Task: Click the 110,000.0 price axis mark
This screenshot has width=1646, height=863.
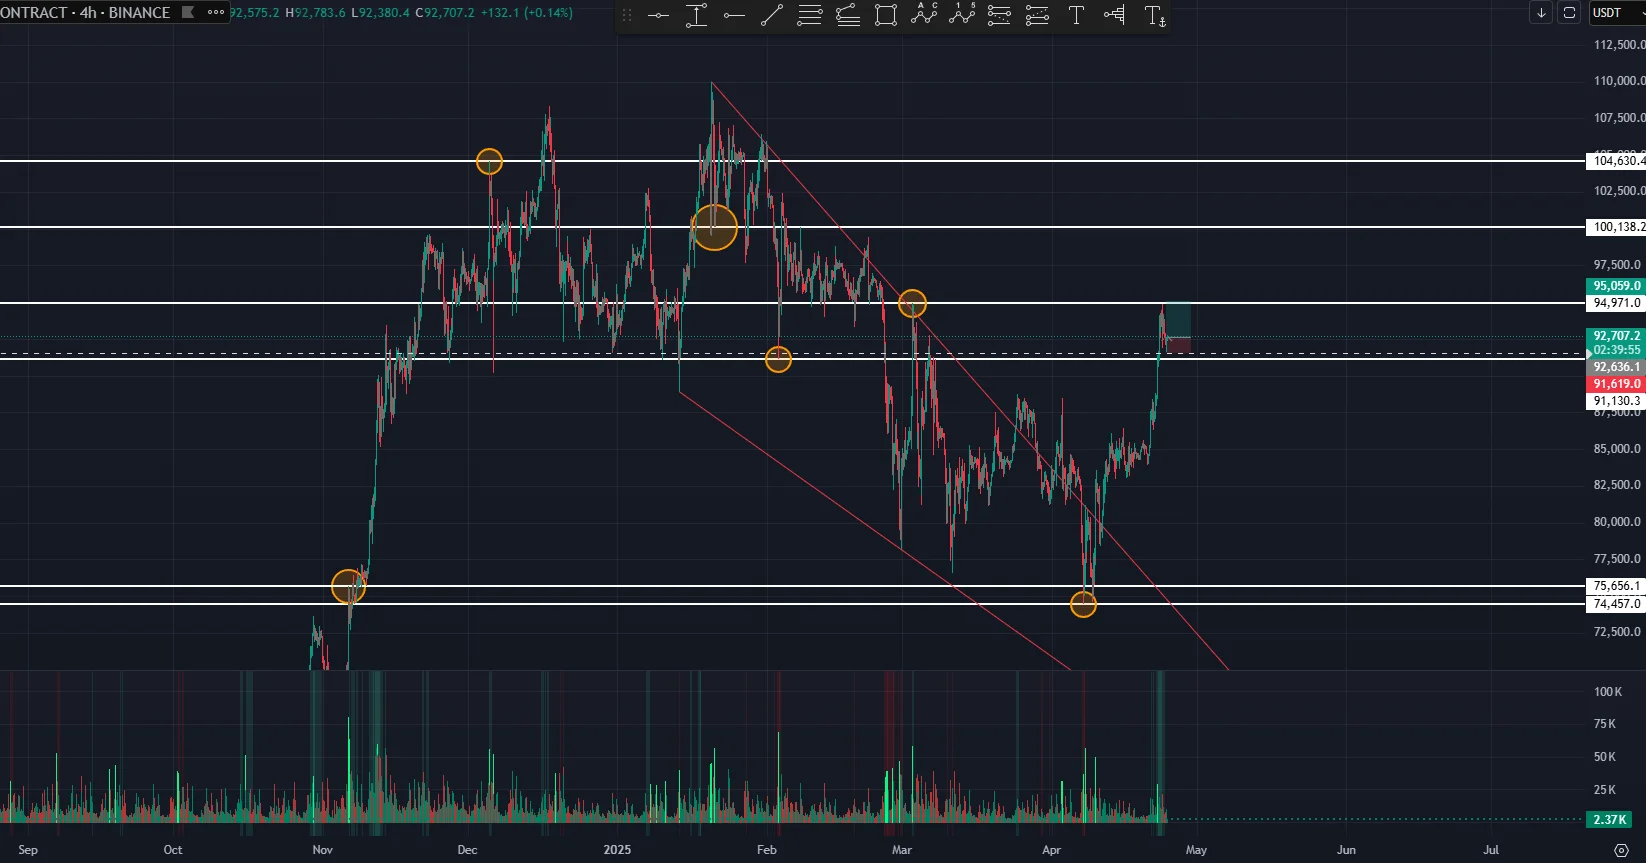Action: coord(1618,81)
